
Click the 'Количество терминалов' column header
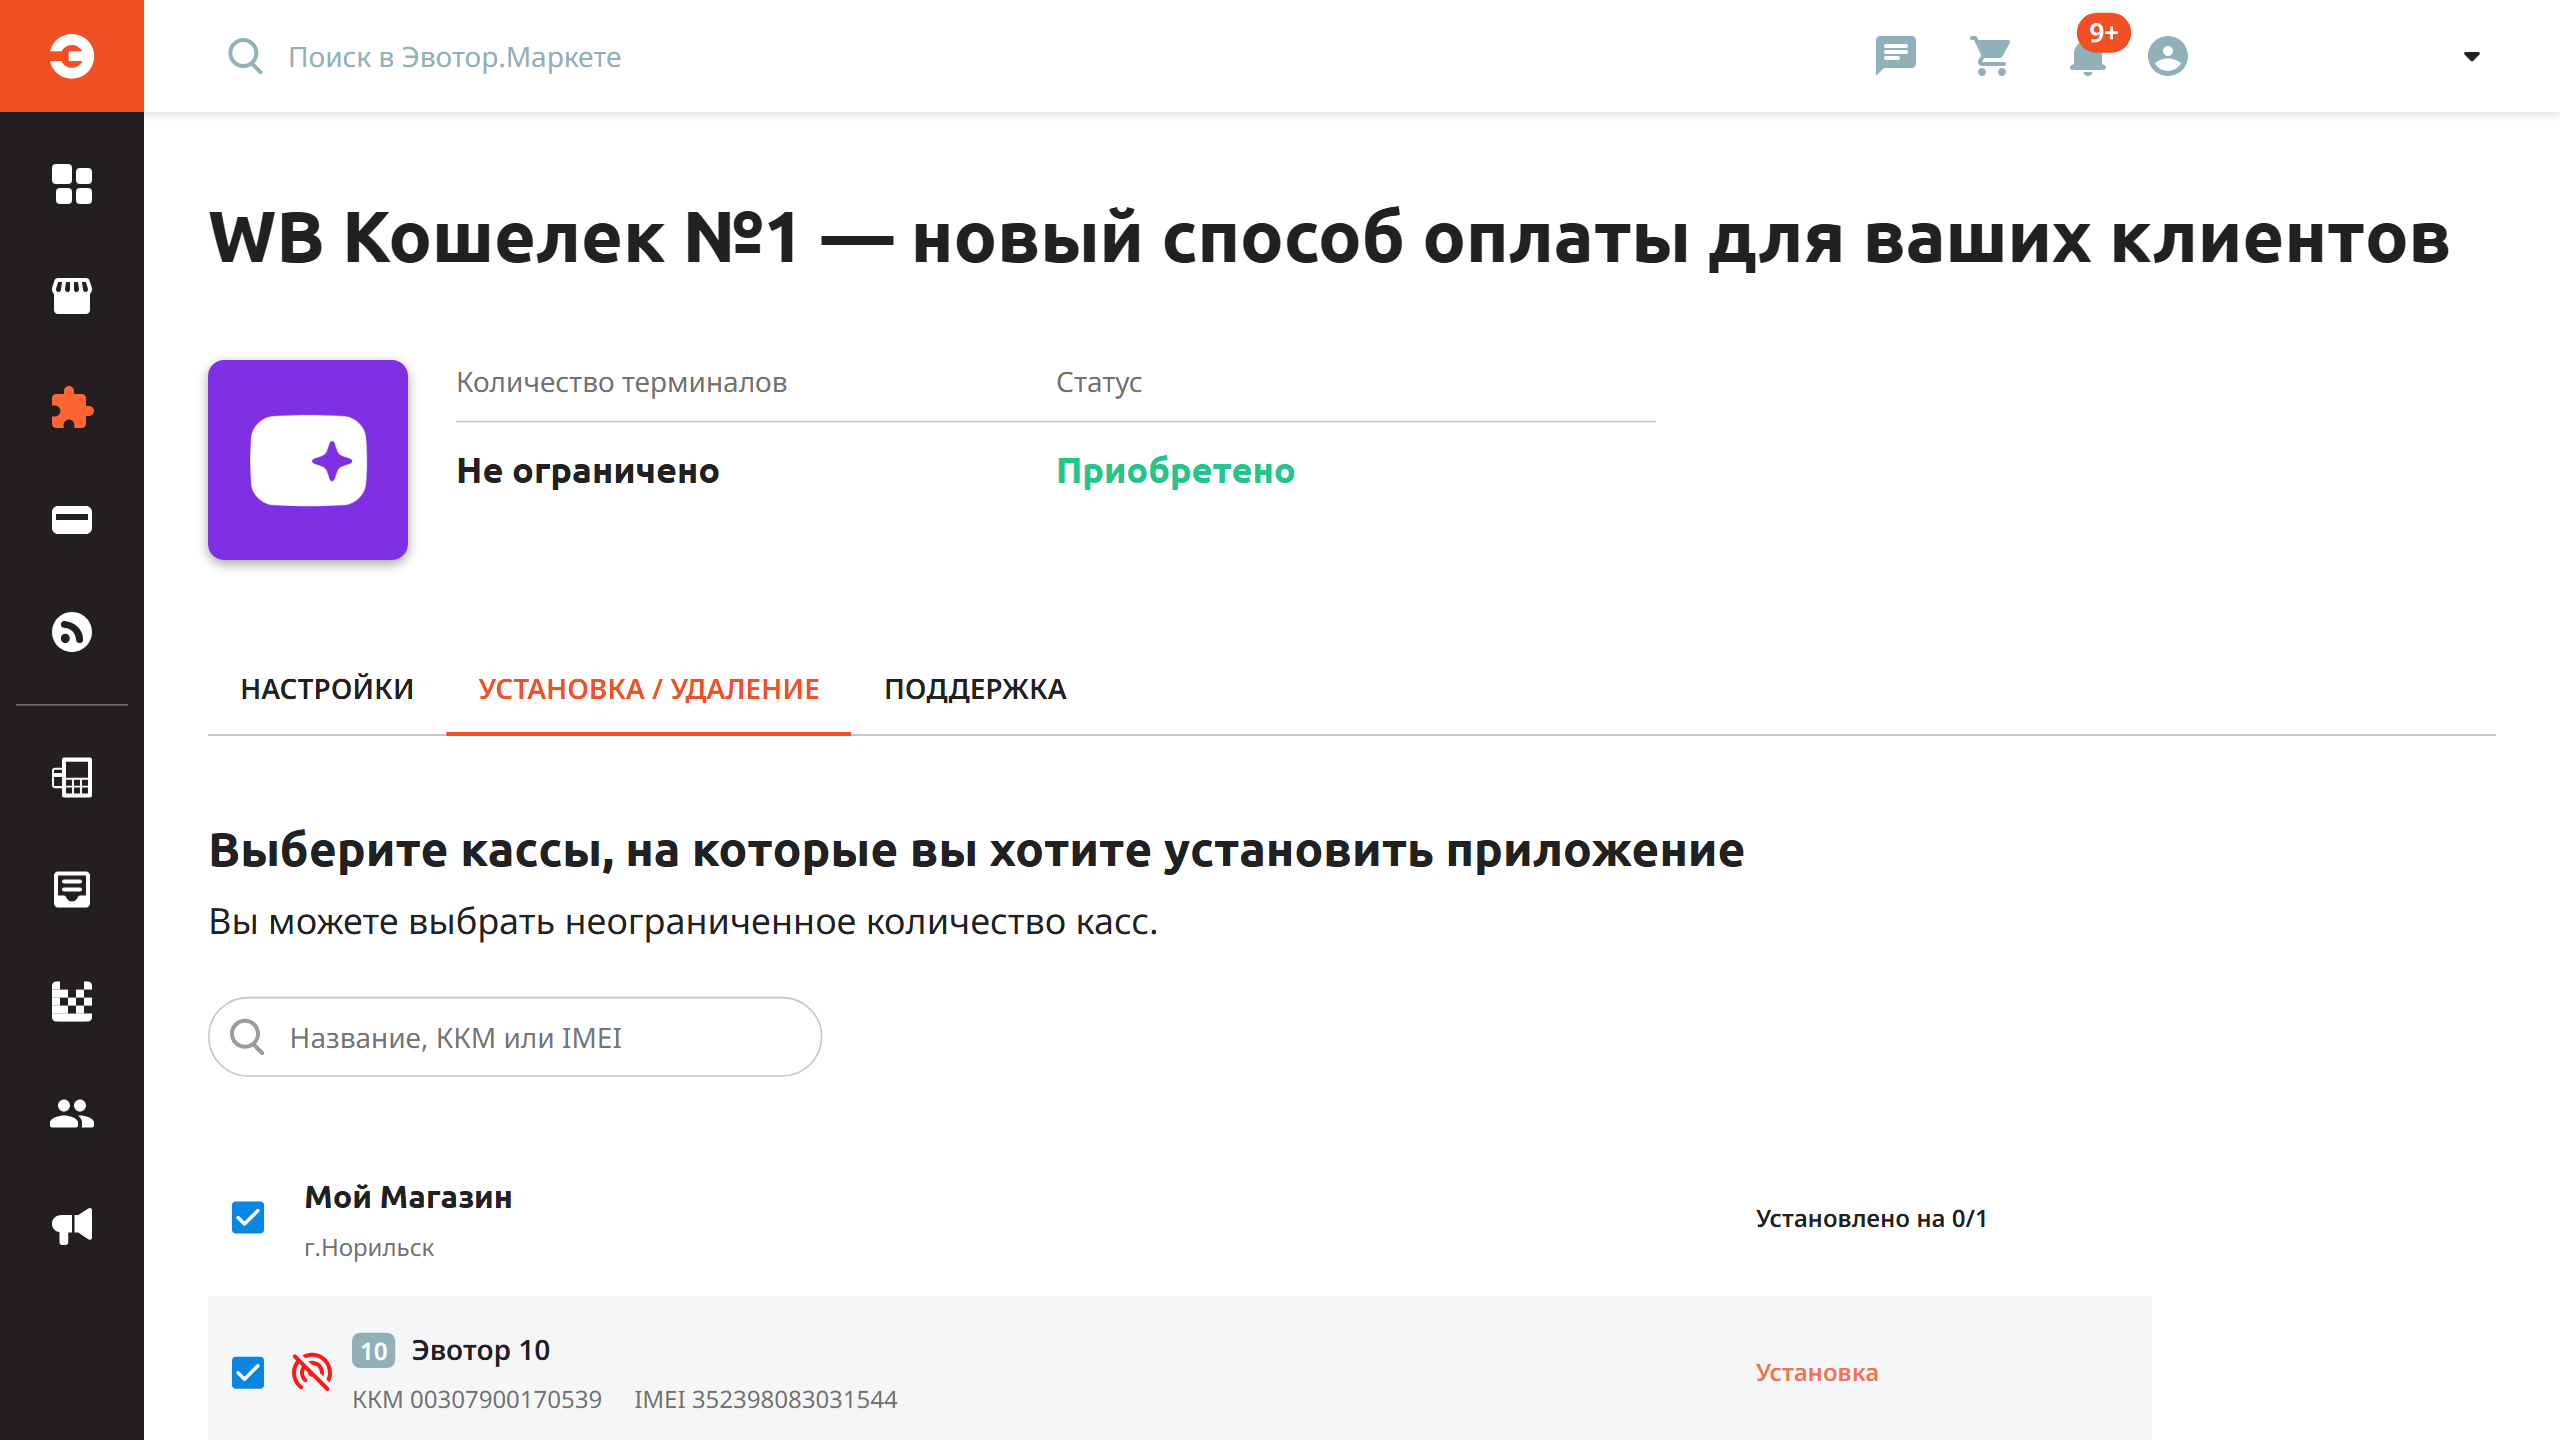pos(621,382)
